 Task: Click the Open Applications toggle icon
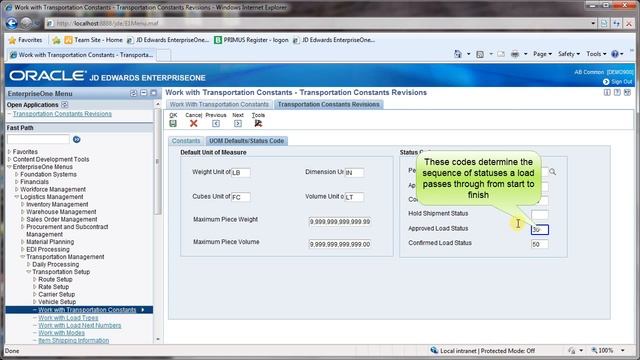pyautogui.click(x=64, y=105)
